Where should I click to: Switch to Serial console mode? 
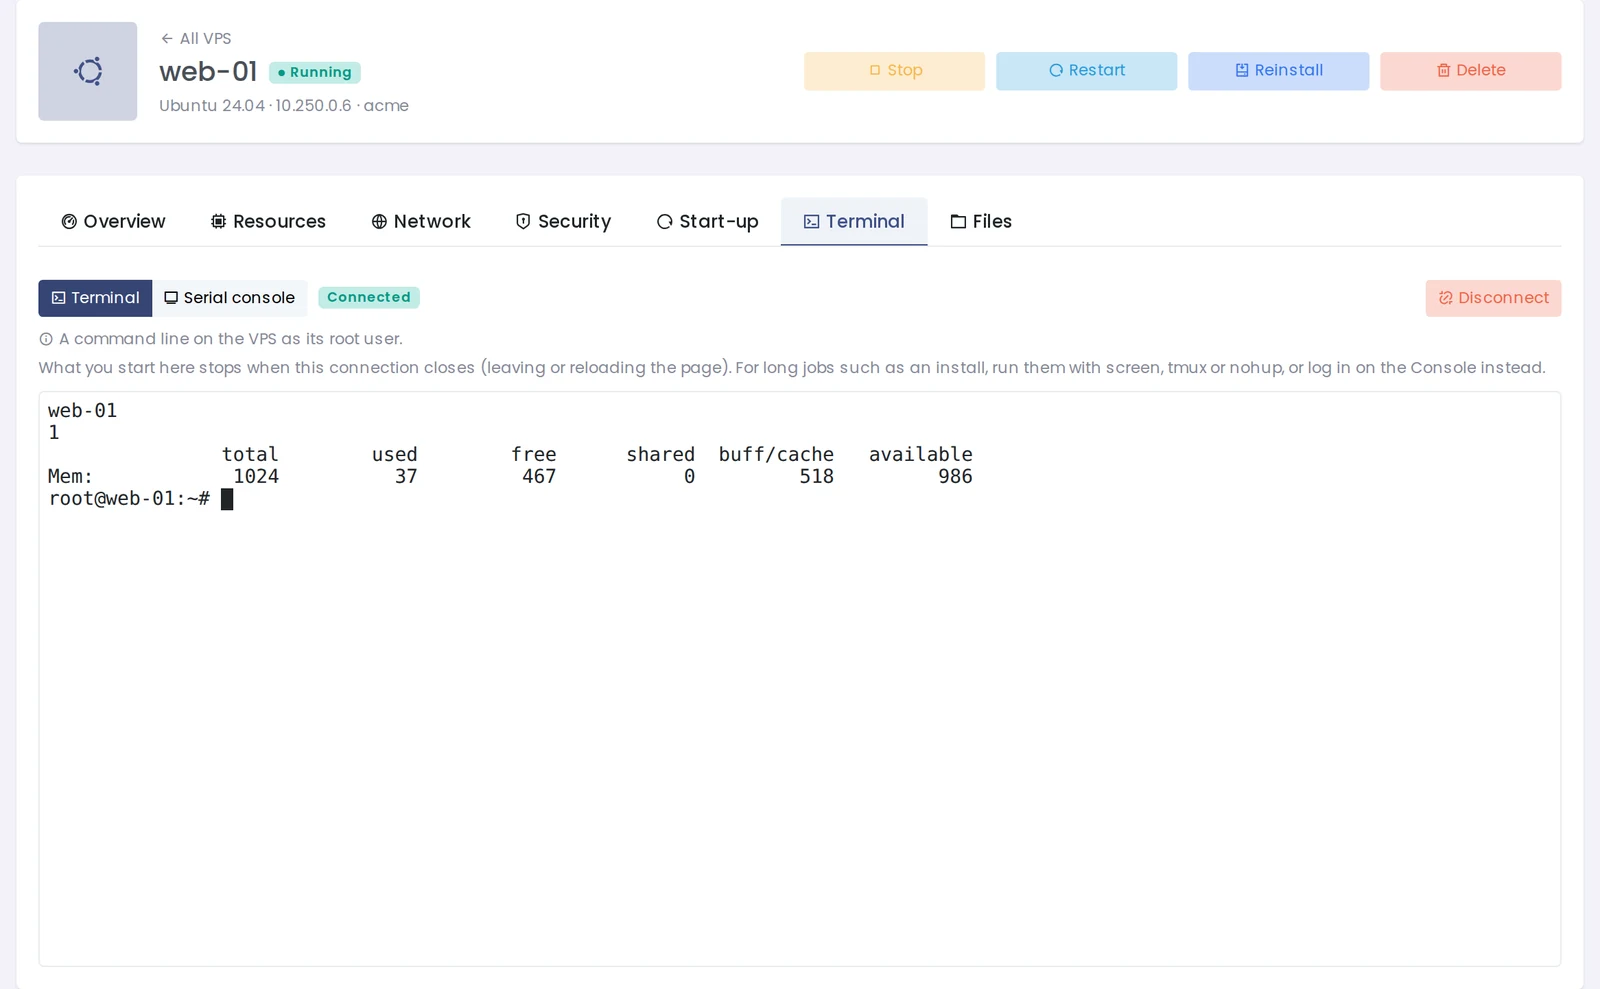pos(230,298)
